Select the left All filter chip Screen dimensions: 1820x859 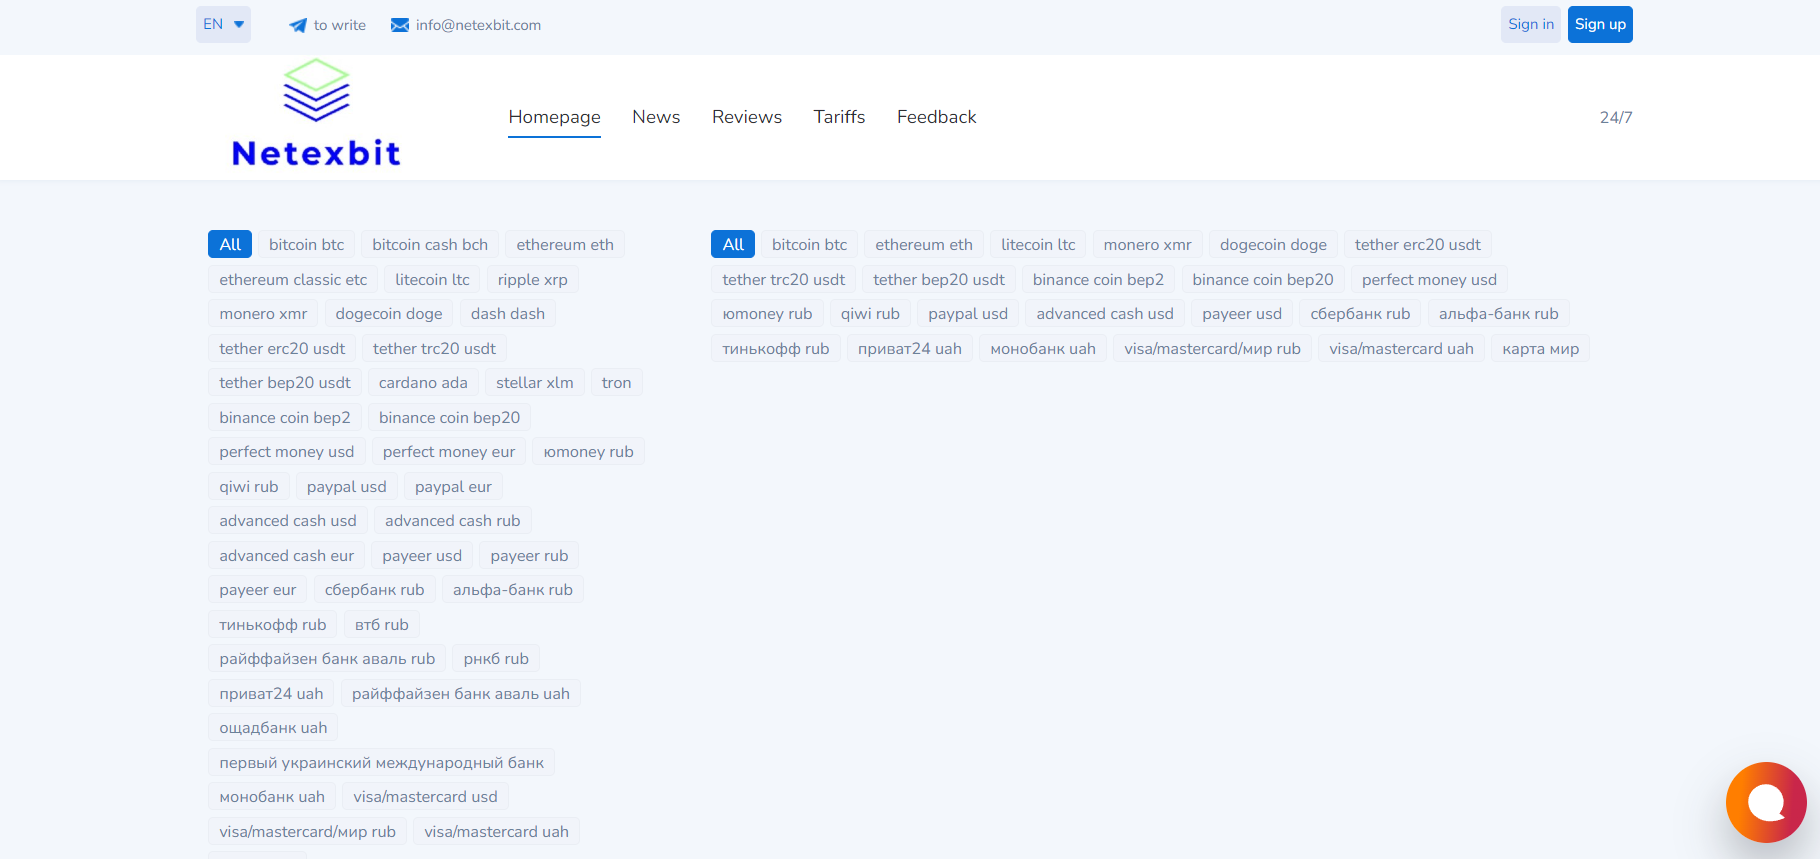point(230,245)
